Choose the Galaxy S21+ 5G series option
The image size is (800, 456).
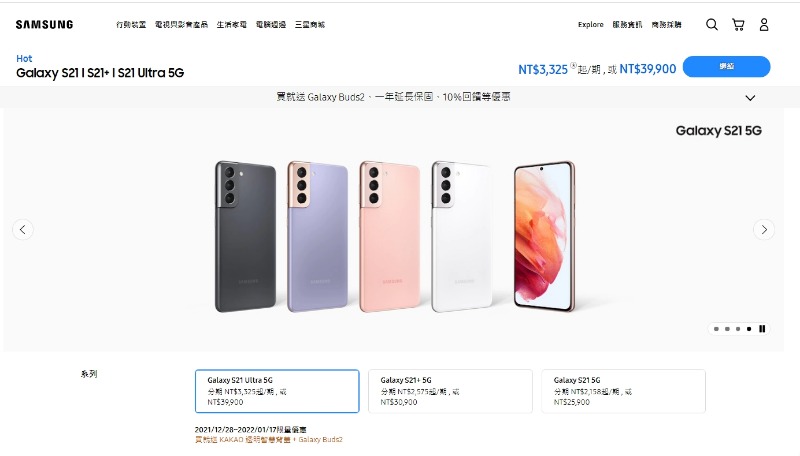(x=450, y=391)
